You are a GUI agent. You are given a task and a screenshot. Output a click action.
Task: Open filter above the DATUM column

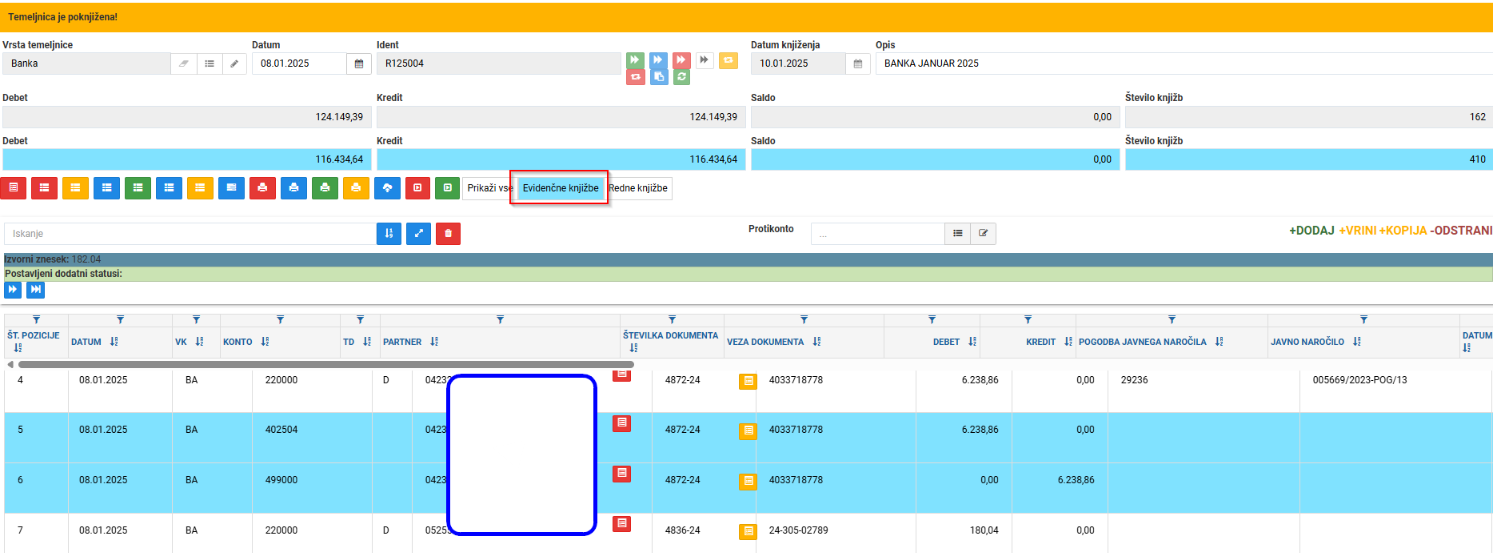click(120, 319)
